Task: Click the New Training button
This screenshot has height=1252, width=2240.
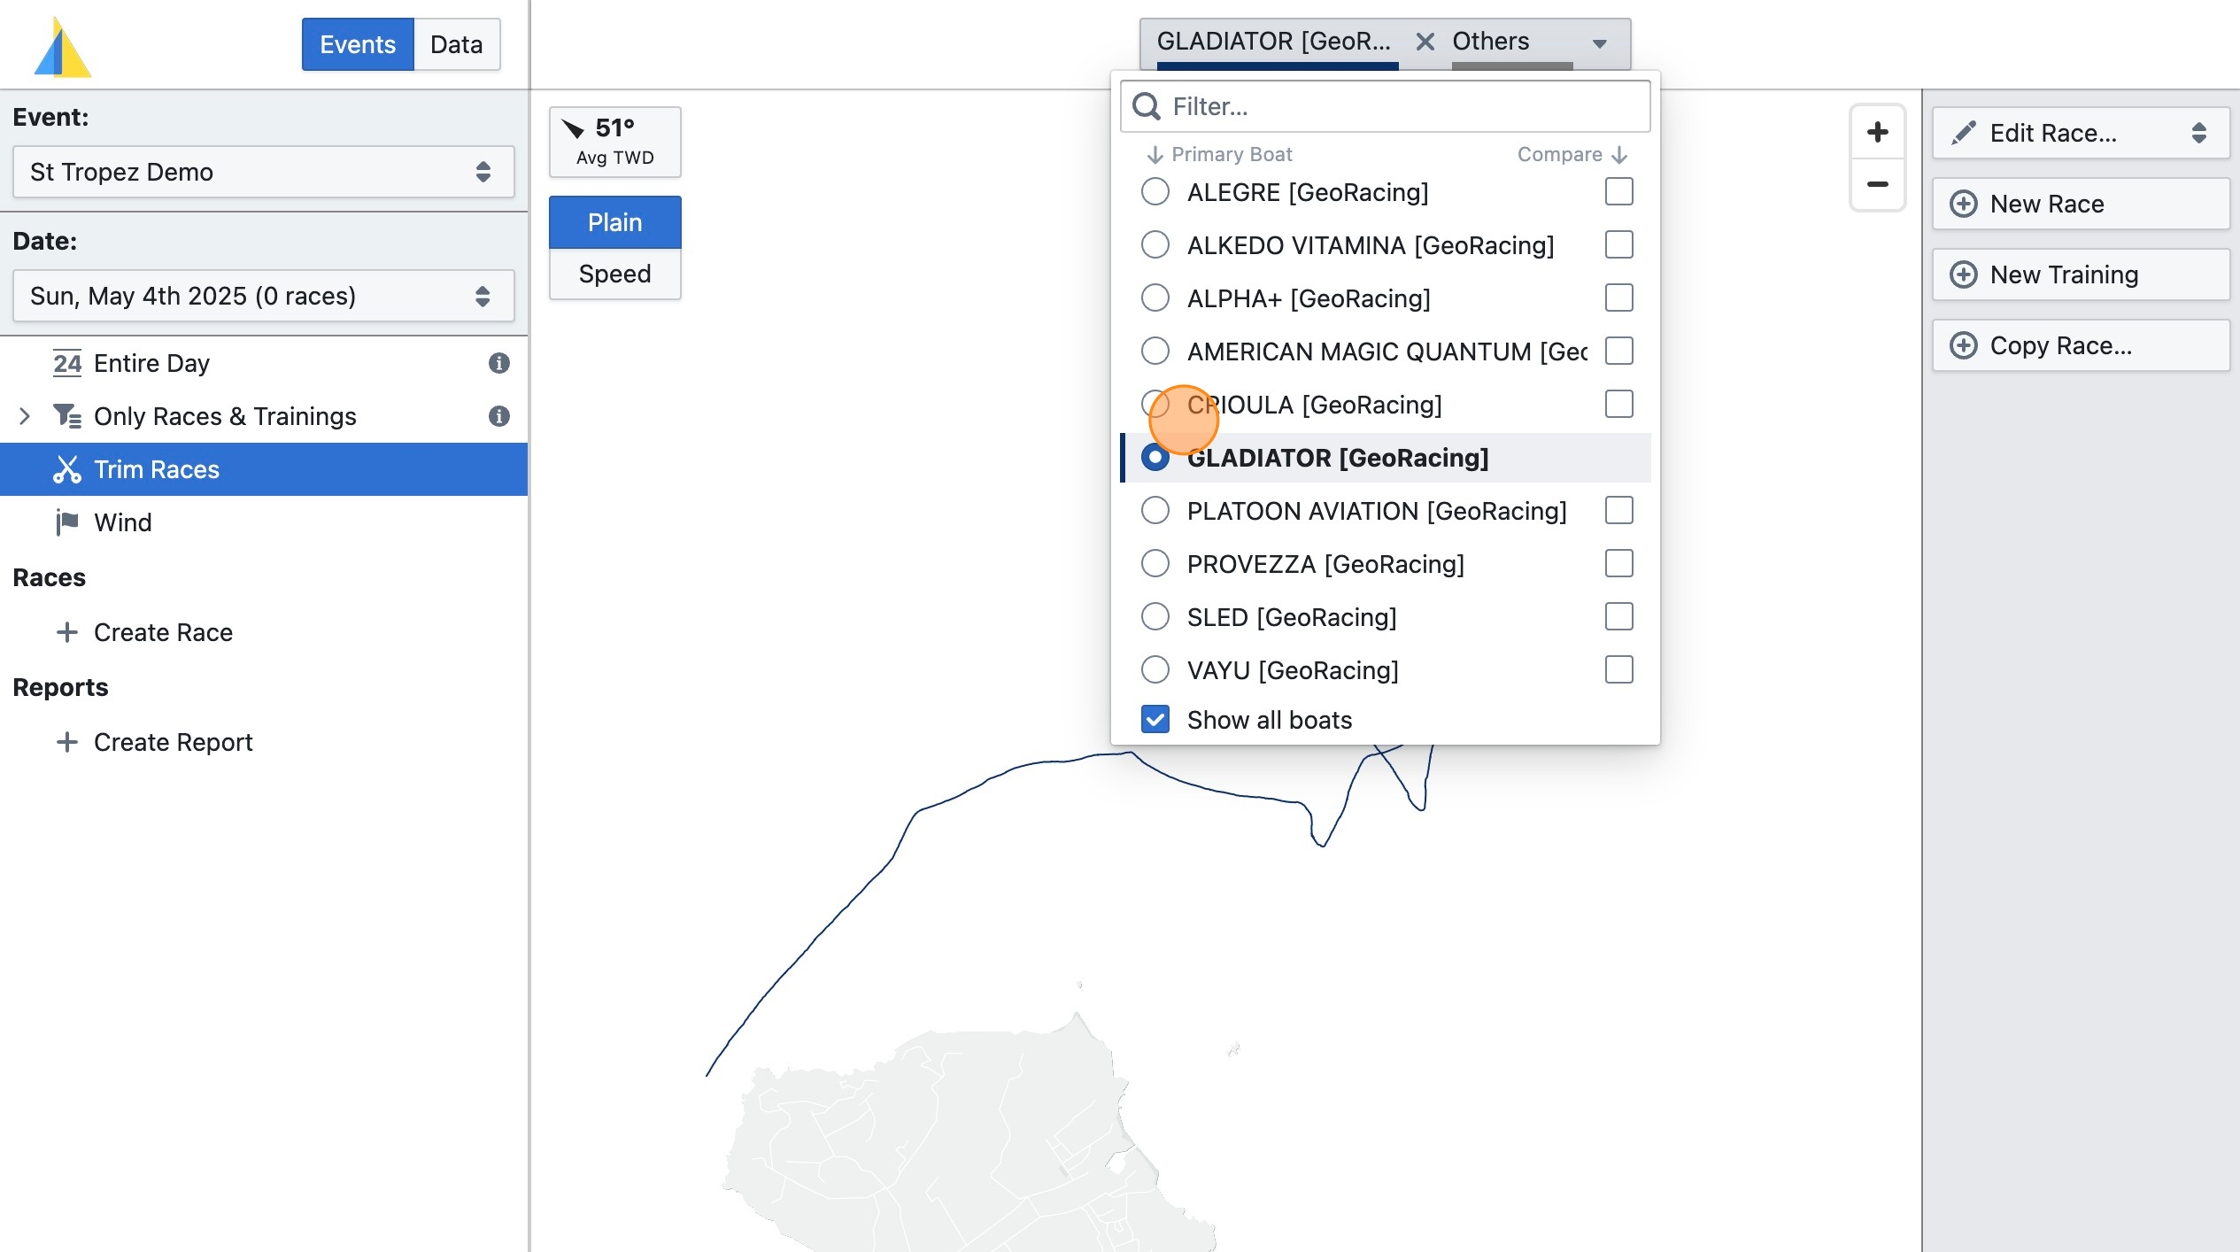Action: pyautogui.click(x=2080, y=275)
